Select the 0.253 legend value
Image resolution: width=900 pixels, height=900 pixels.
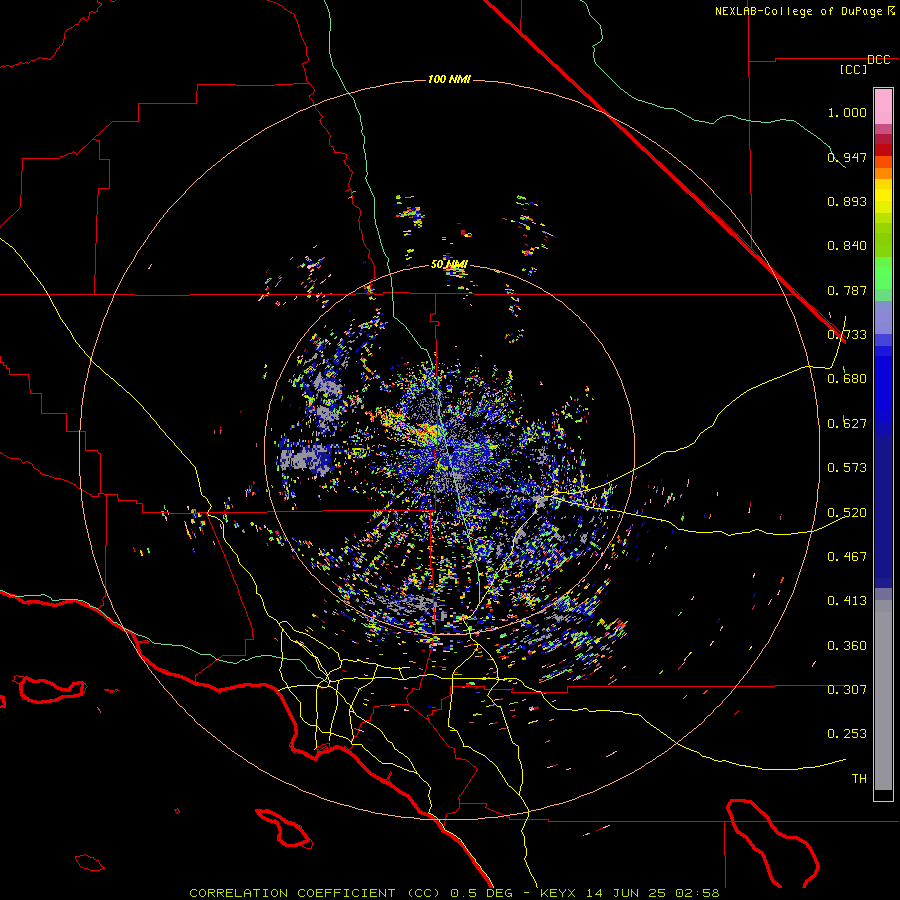coord(847,734)
